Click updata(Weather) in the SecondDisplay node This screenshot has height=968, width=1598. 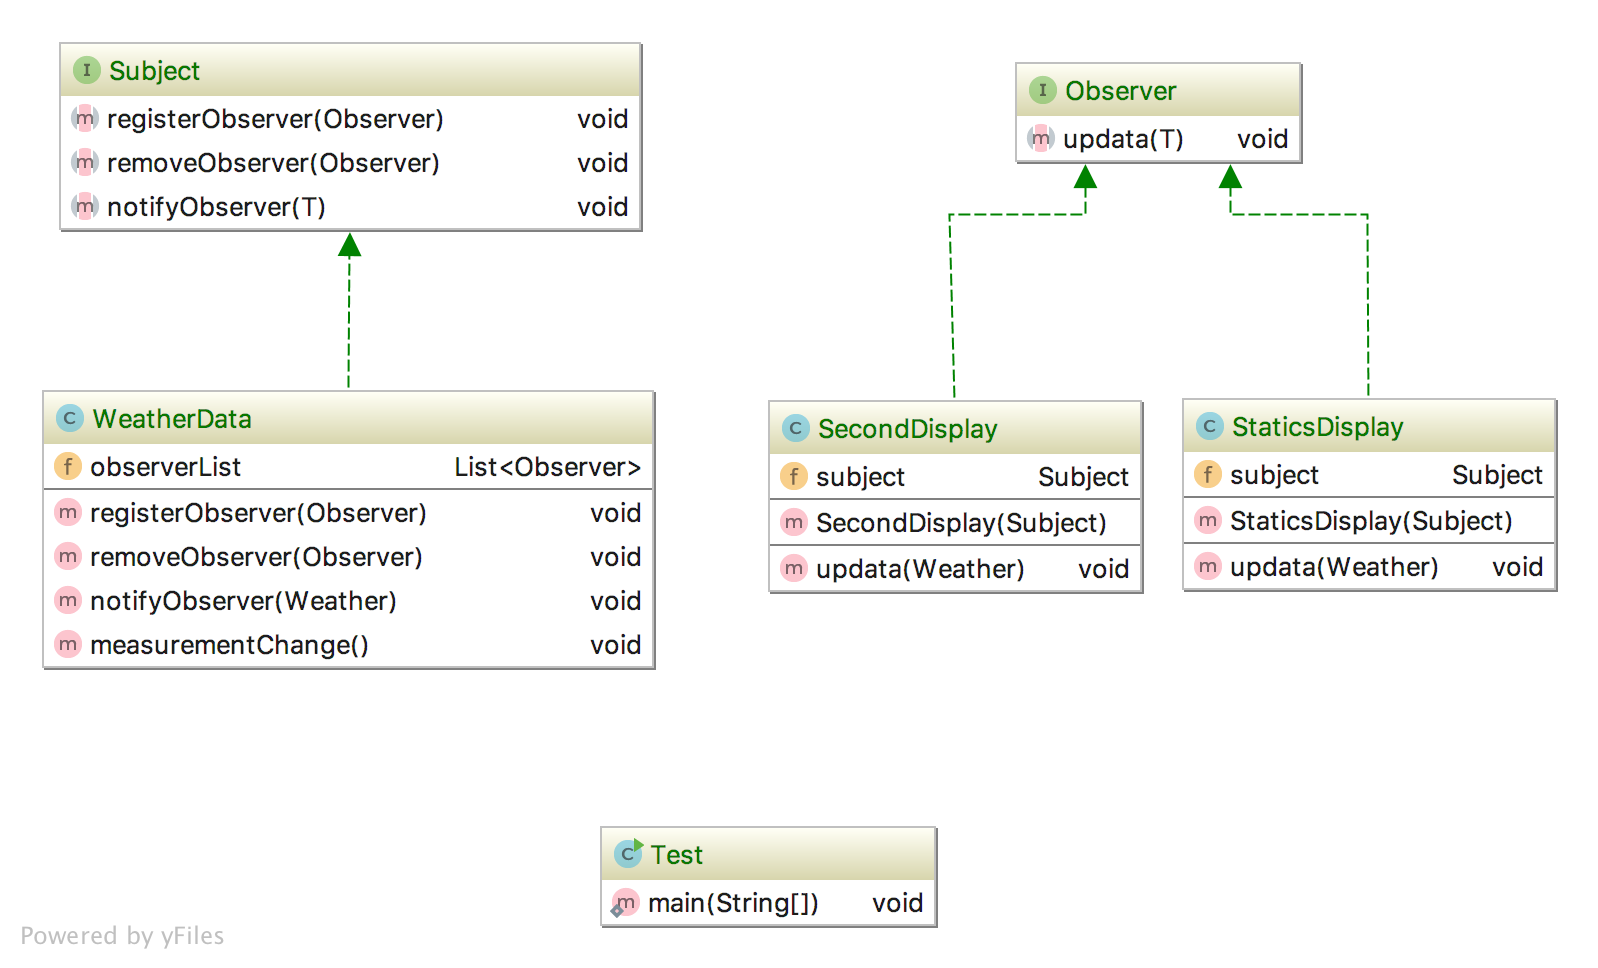click(x=920, y=569)
